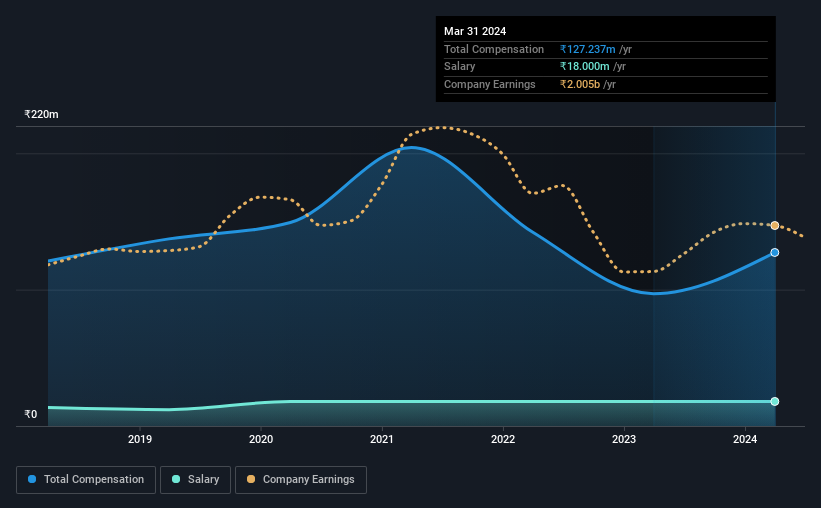The image size is (821, 508).
Task: Toggle the Salary legend button
Action: click(x=195, y=480)
